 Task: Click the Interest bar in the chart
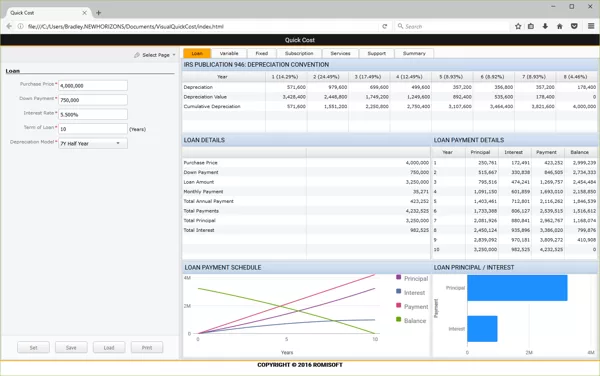click(482, 329)
